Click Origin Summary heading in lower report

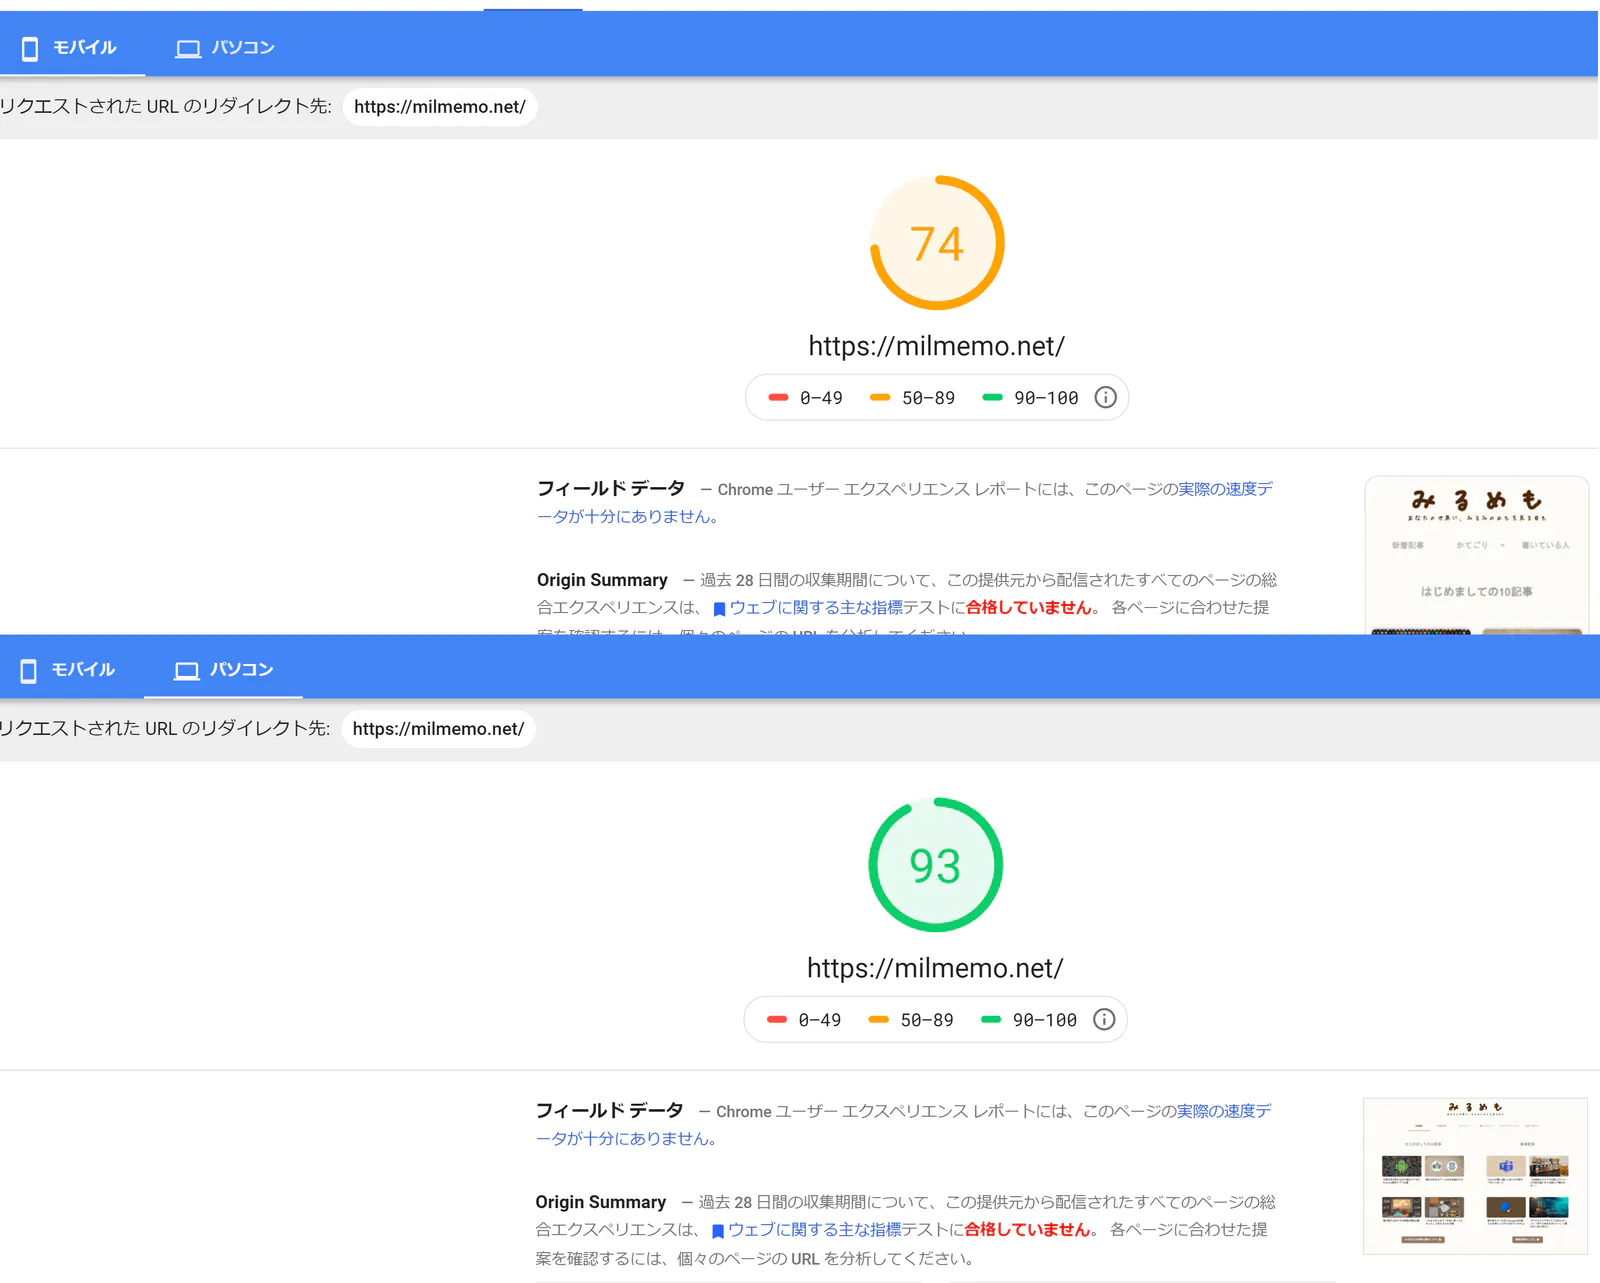[601, 1202]
